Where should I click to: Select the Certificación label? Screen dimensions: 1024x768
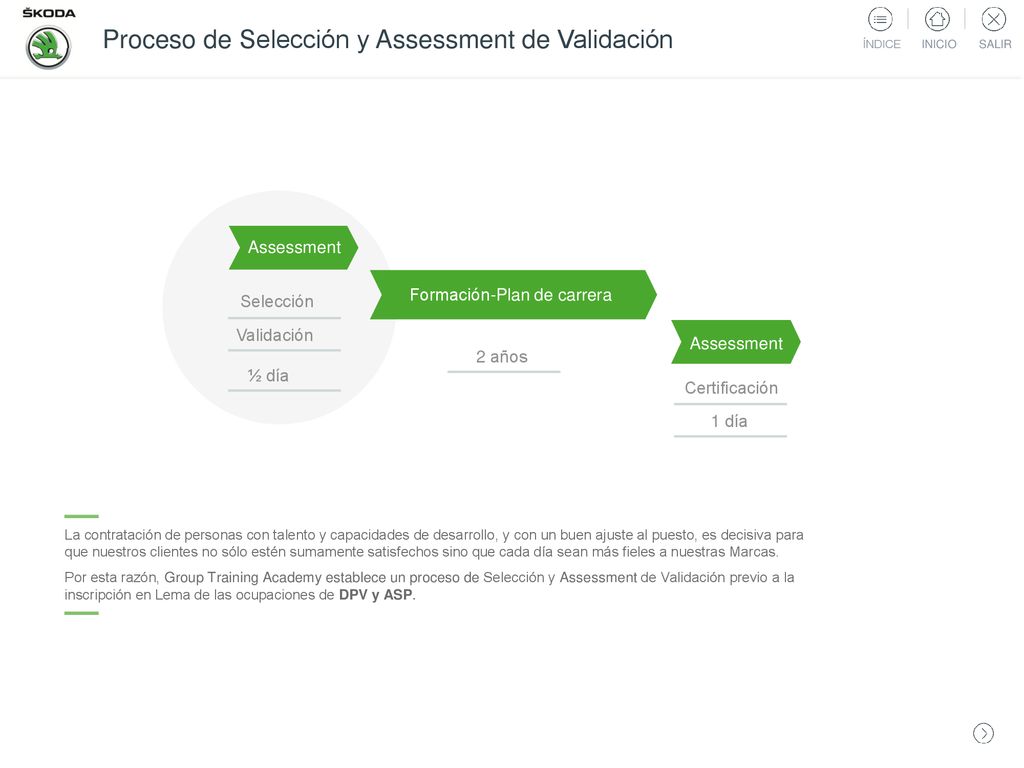(x=731, y=388)
